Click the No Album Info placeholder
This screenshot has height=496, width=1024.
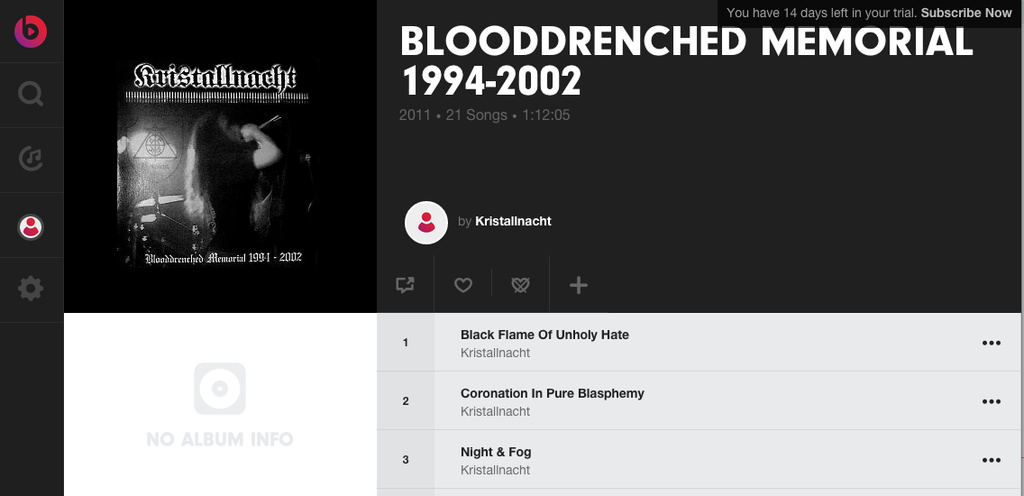[220, 405]
